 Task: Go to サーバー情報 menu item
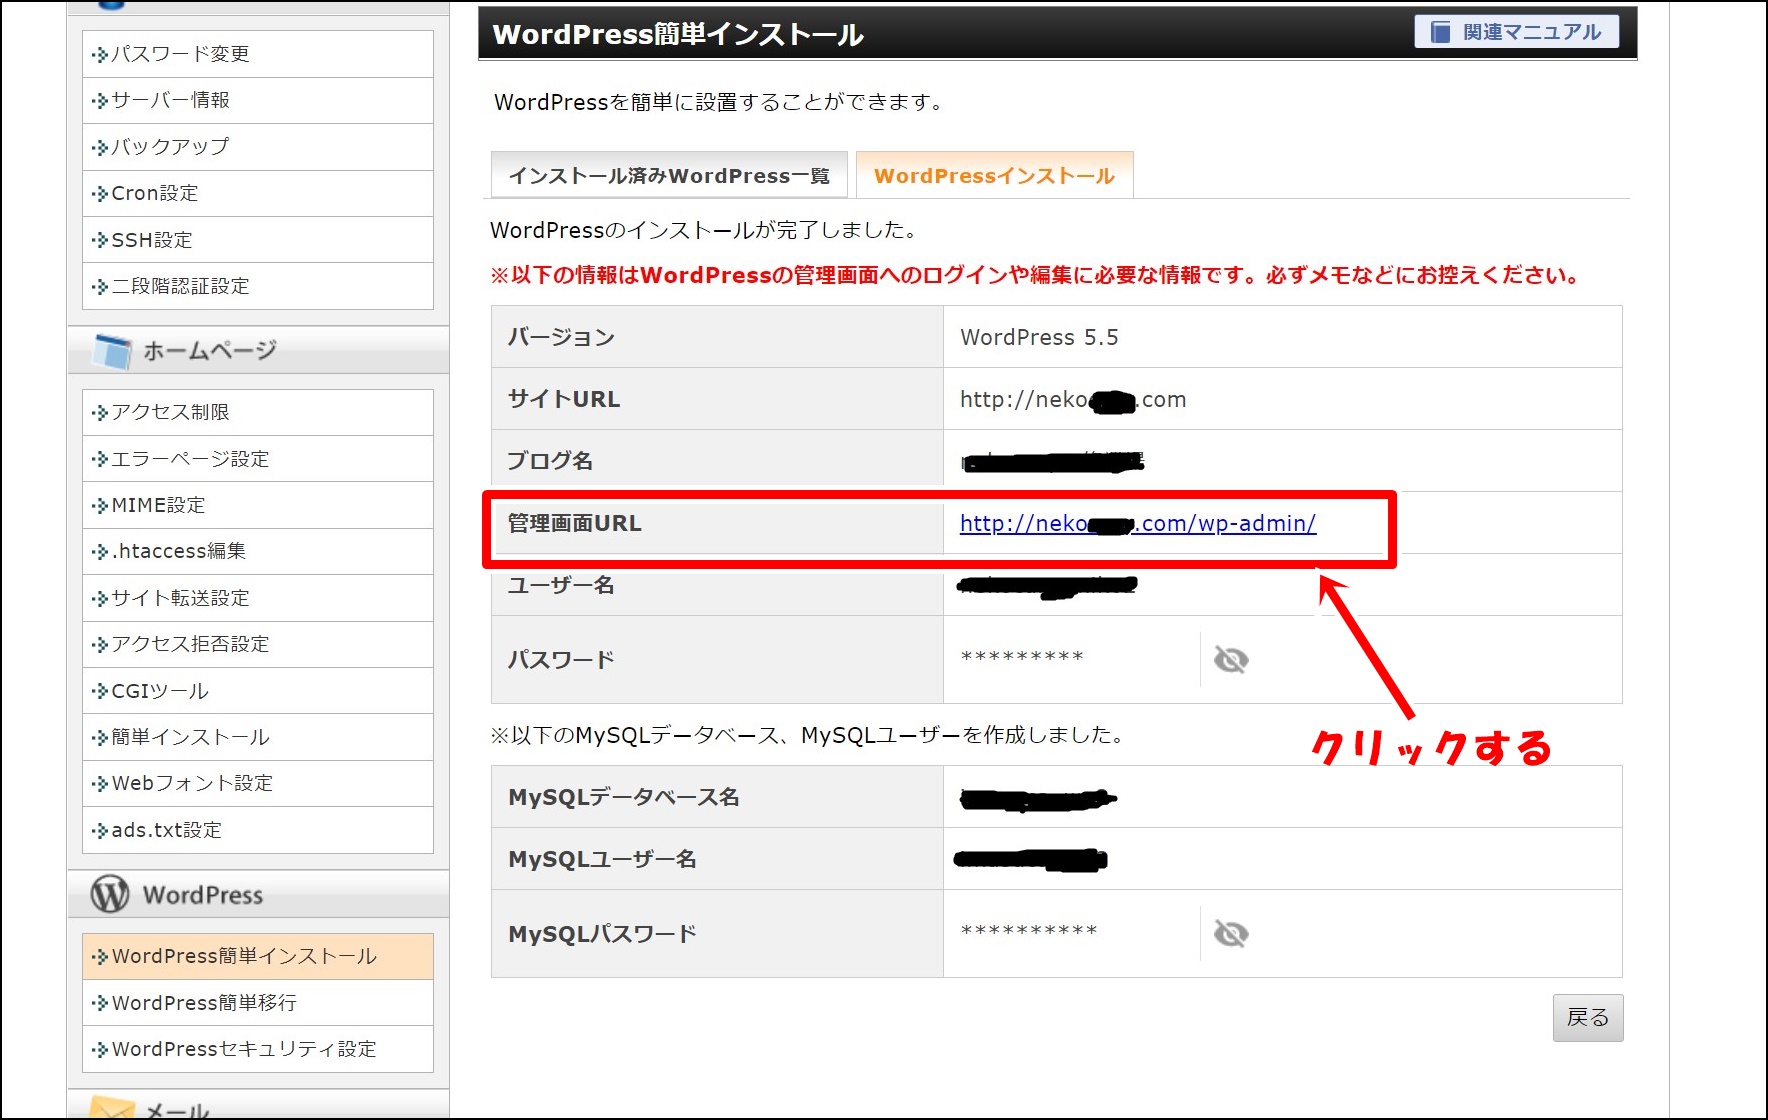coord(258,100)
